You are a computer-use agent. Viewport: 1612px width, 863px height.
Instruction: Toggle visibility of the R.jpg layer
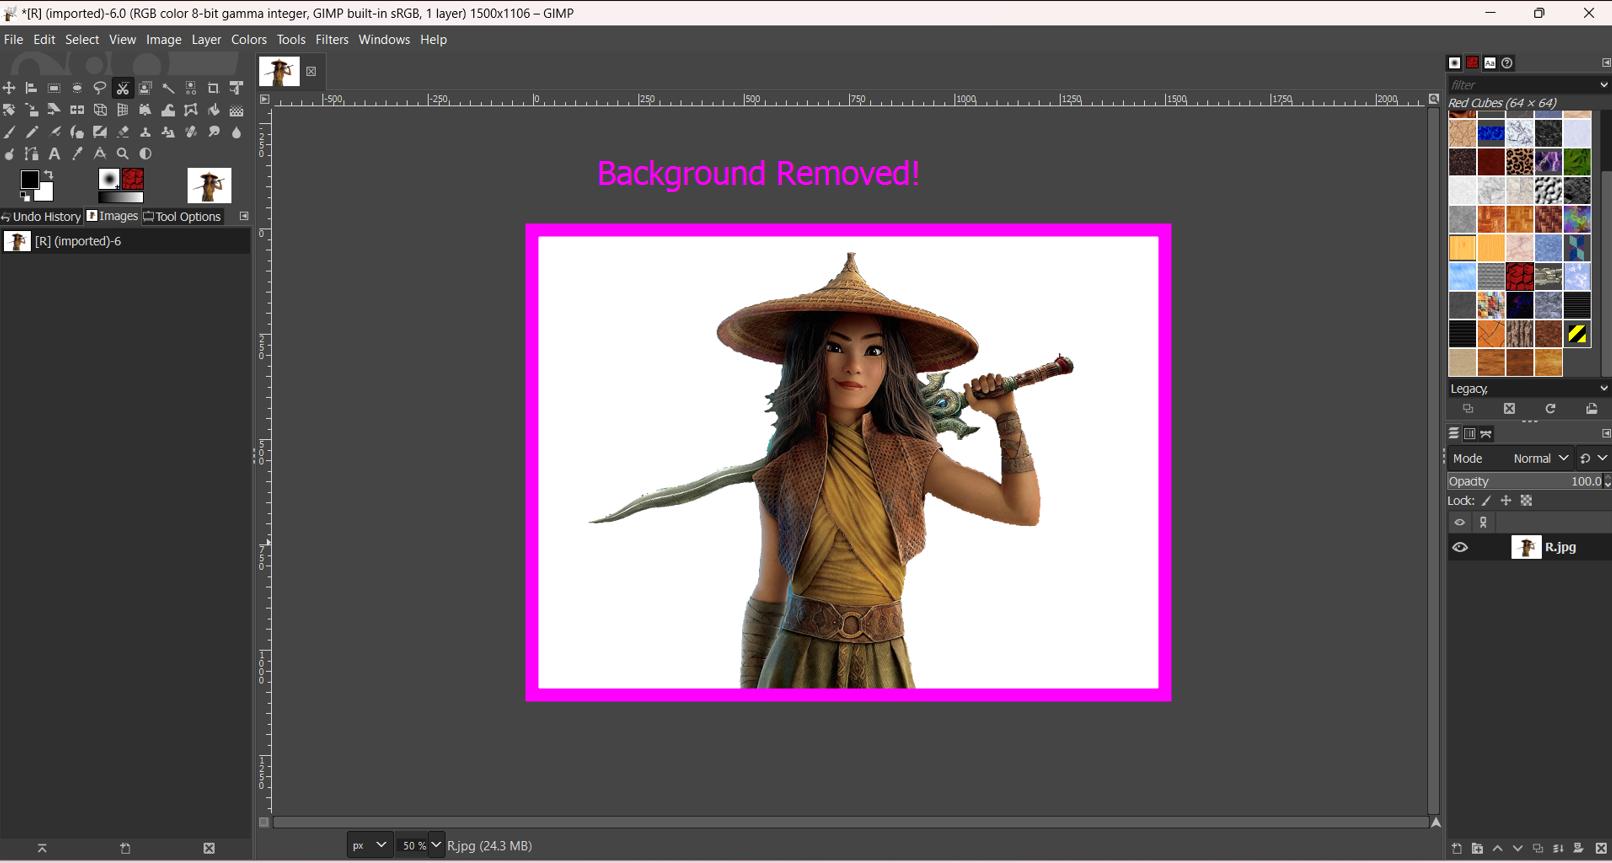(x=1460, y=547)
